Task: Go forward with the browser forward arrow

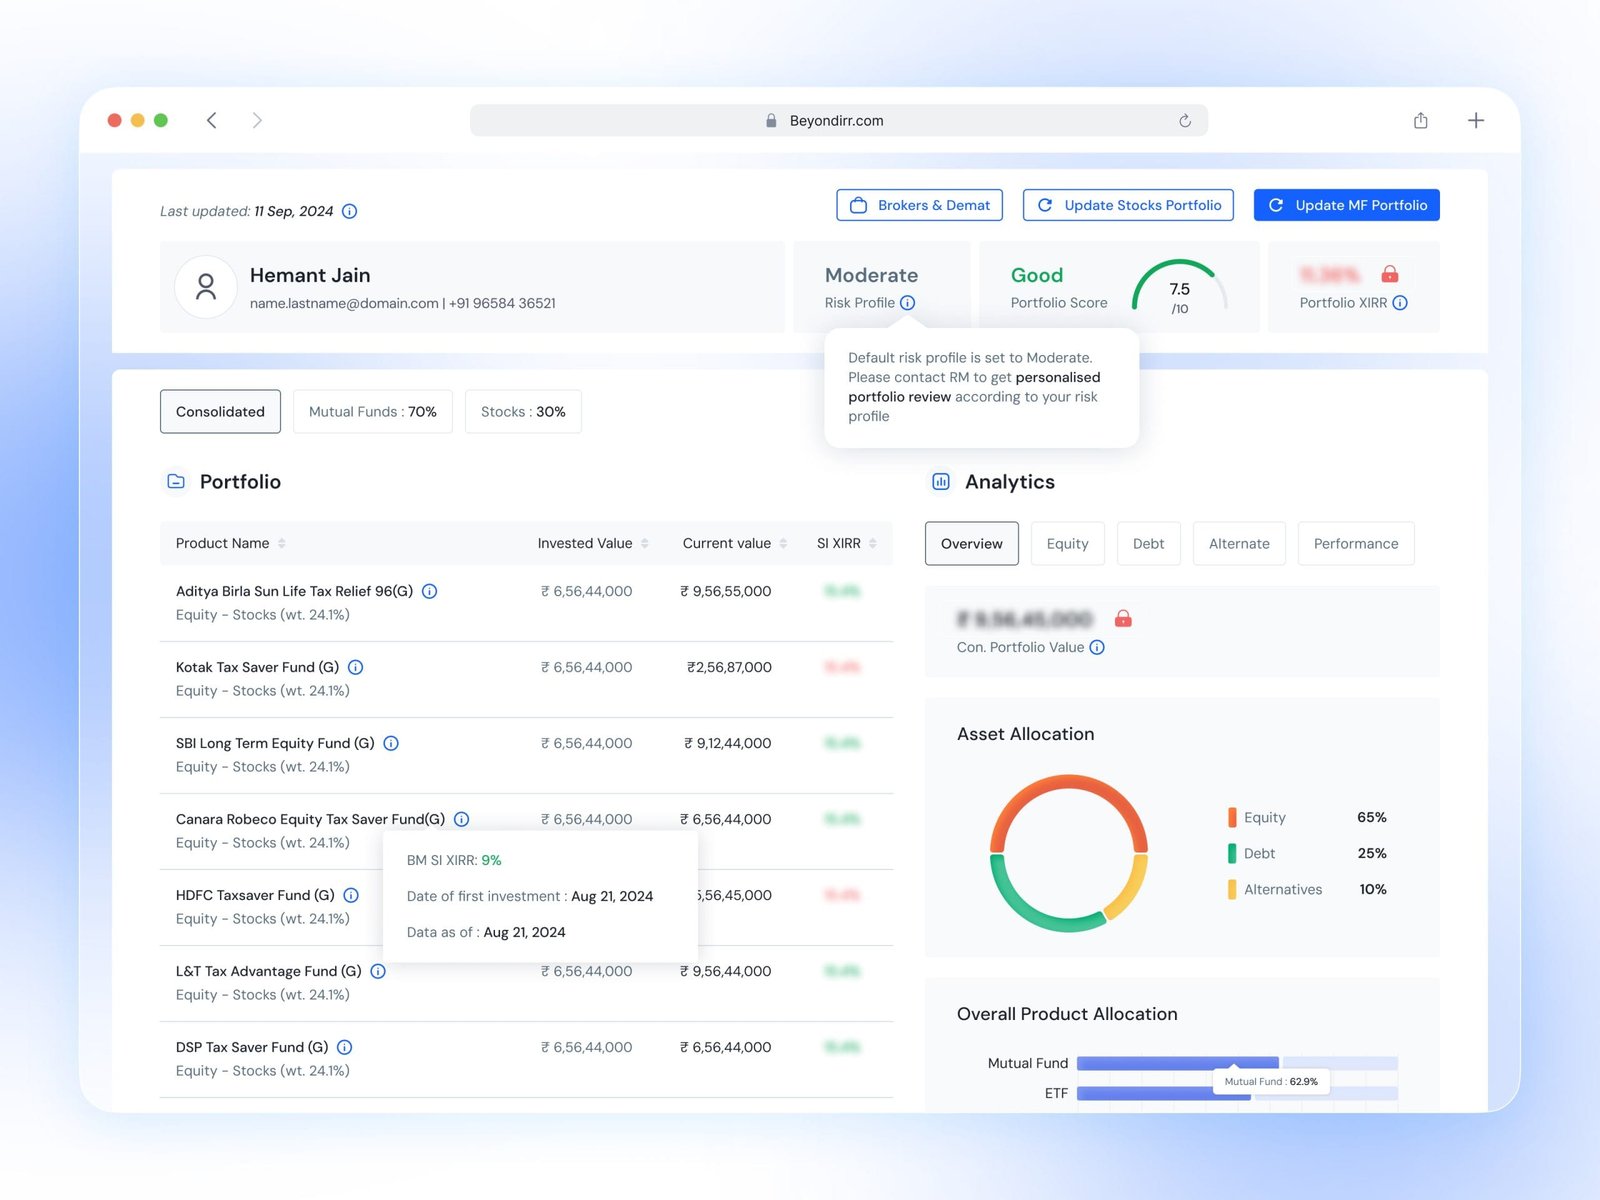Action: point(257,120)
